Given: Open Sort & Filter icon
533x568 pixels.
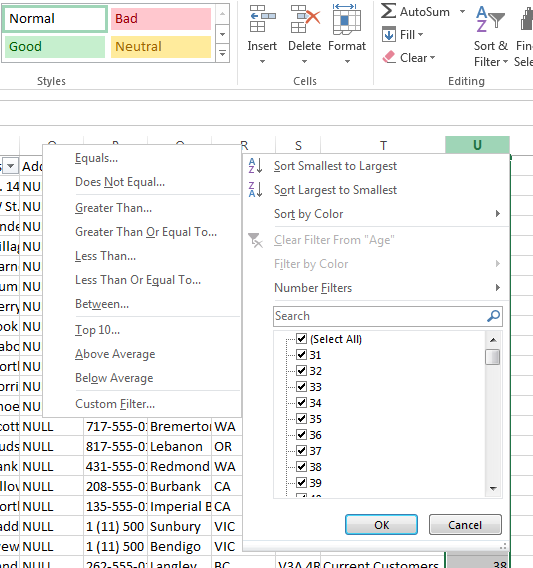Looking at the screenshot, I should 490,19.
